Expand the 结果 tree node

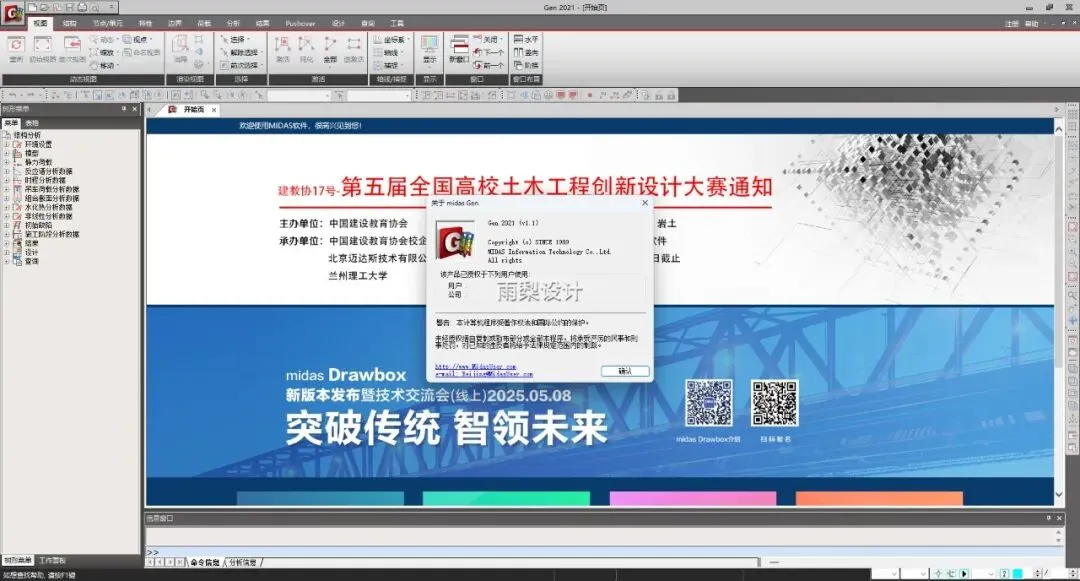point(7,243)
